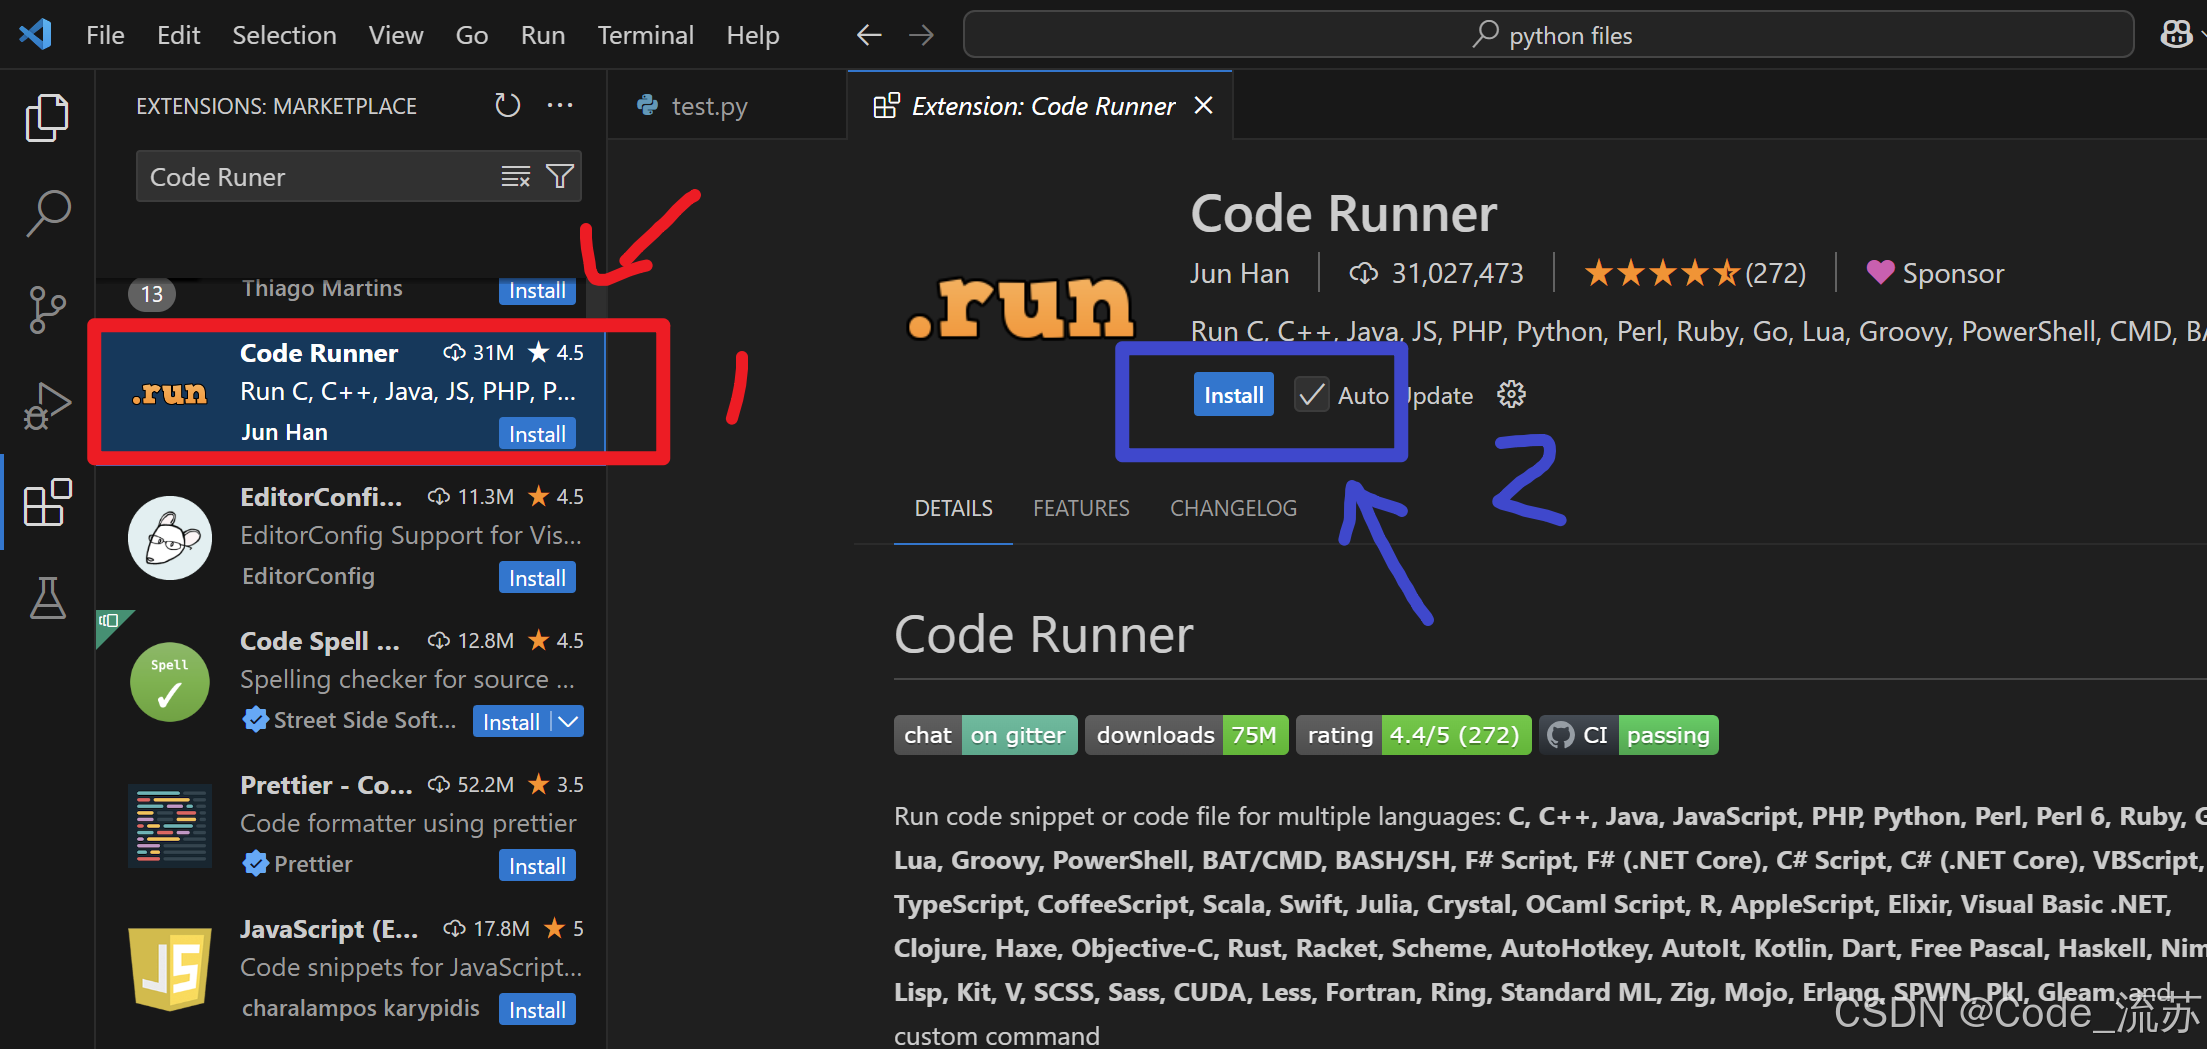Open the Testing flask view
The width and height of the screenshot is (2207, 1049).
tap(47, 598)
